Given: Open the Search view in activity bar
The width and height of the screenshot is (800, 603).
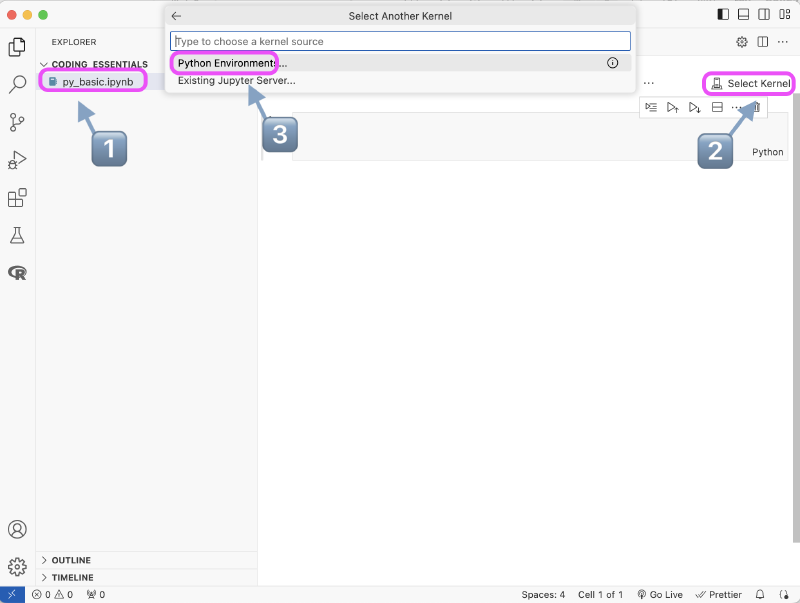Looking at the screenshot, I should coord(17,84).
